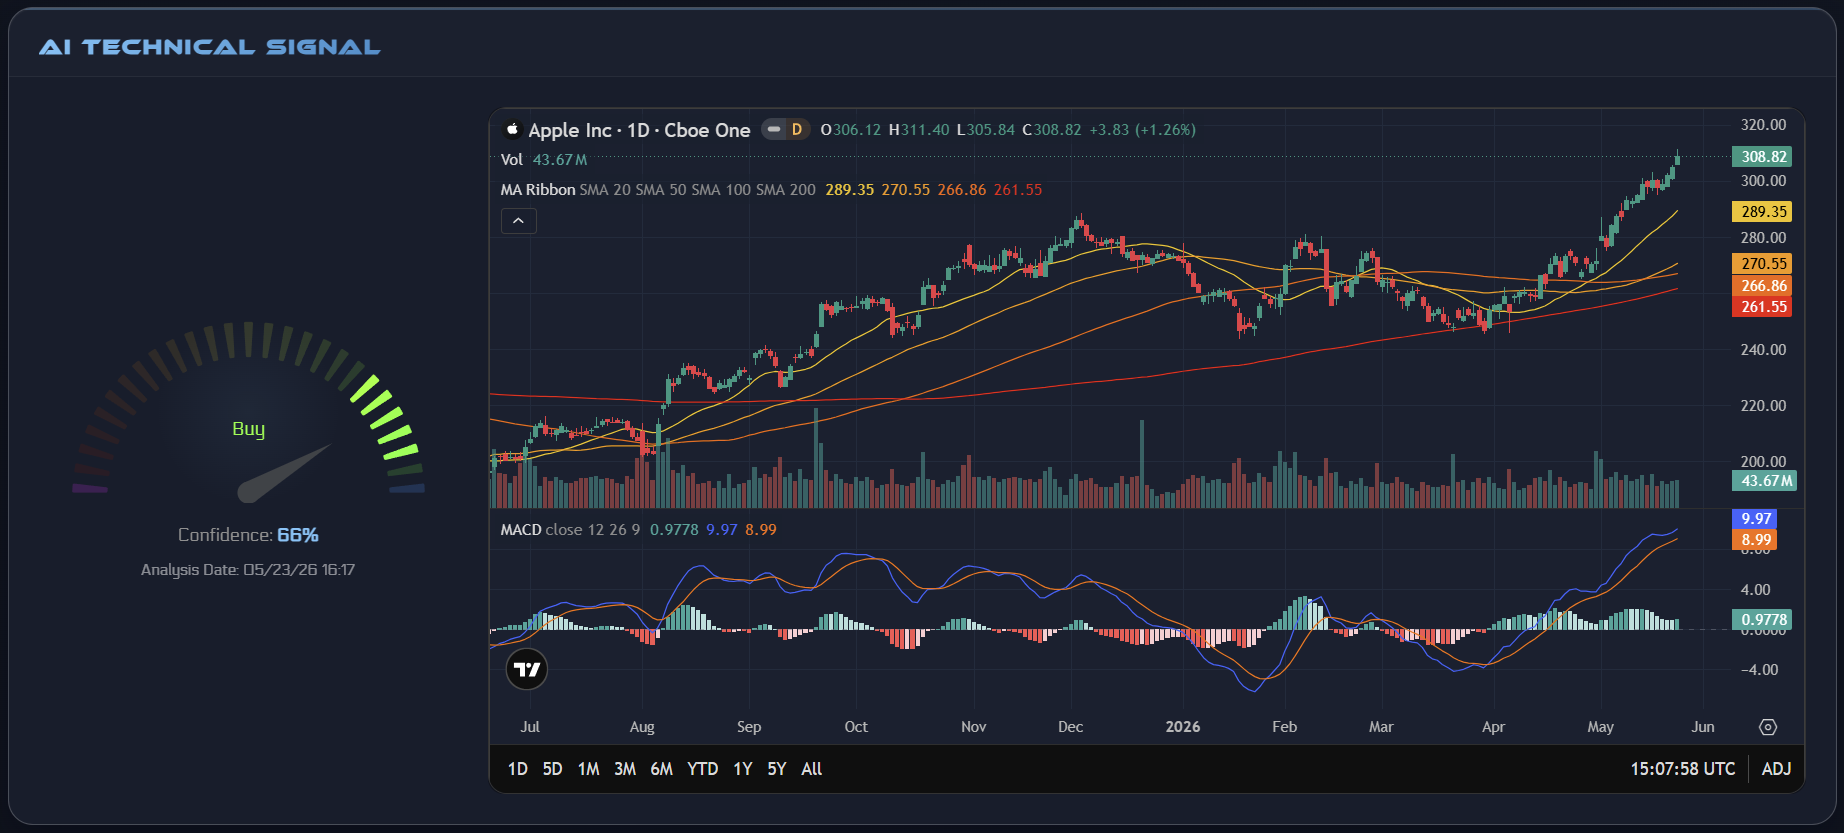The image size is (1844, 833).
Task: Open the TradingView logo button
Action: pyautogui.click(x=527, y=669)
